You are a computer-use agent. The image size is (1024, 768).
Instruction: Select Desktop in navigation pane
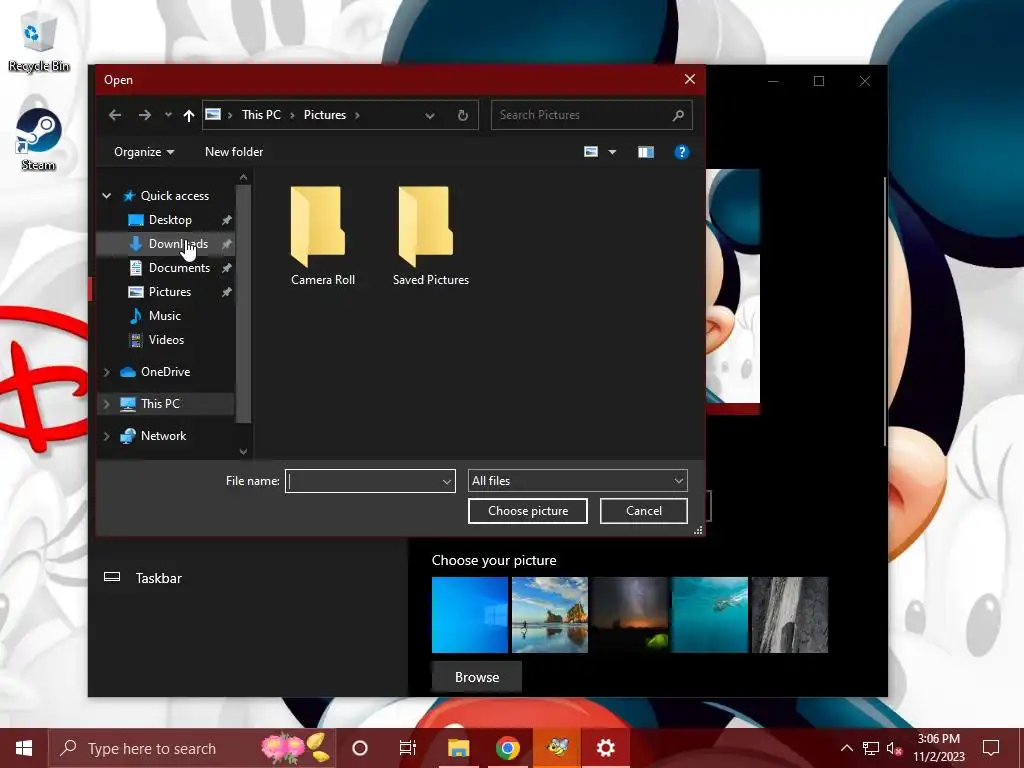170,219
